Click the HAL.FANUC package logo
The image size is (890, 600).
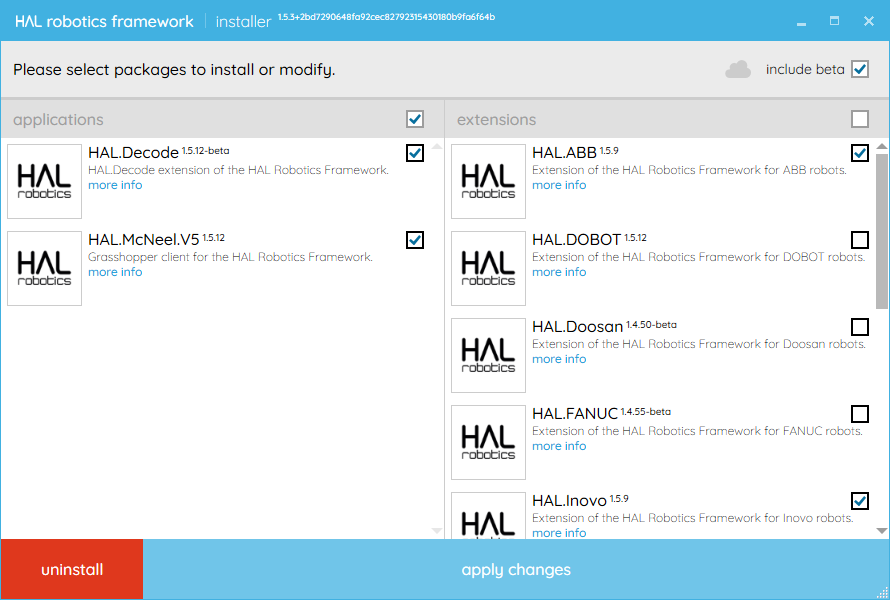(488, 442)
